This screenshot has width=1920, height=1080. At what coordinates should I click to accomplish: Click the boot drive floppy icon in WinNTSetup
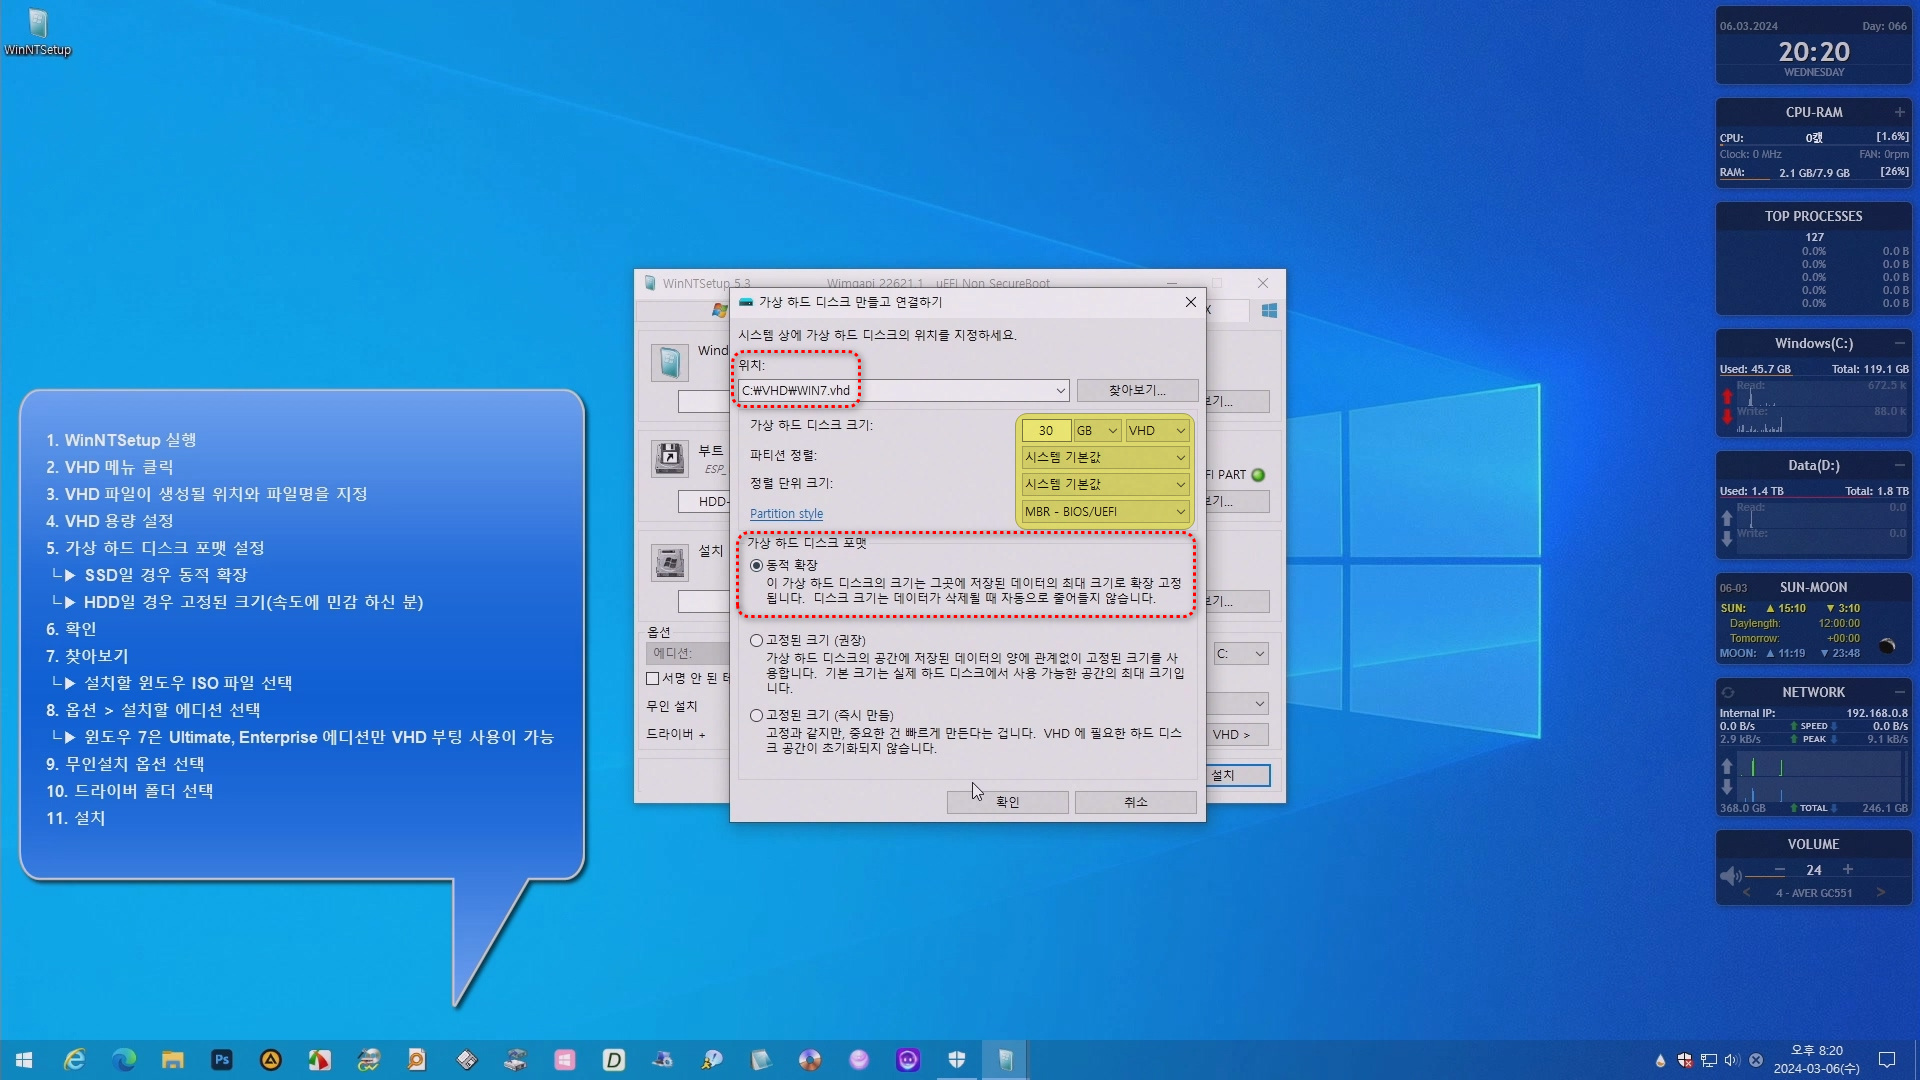click(669, 459)
